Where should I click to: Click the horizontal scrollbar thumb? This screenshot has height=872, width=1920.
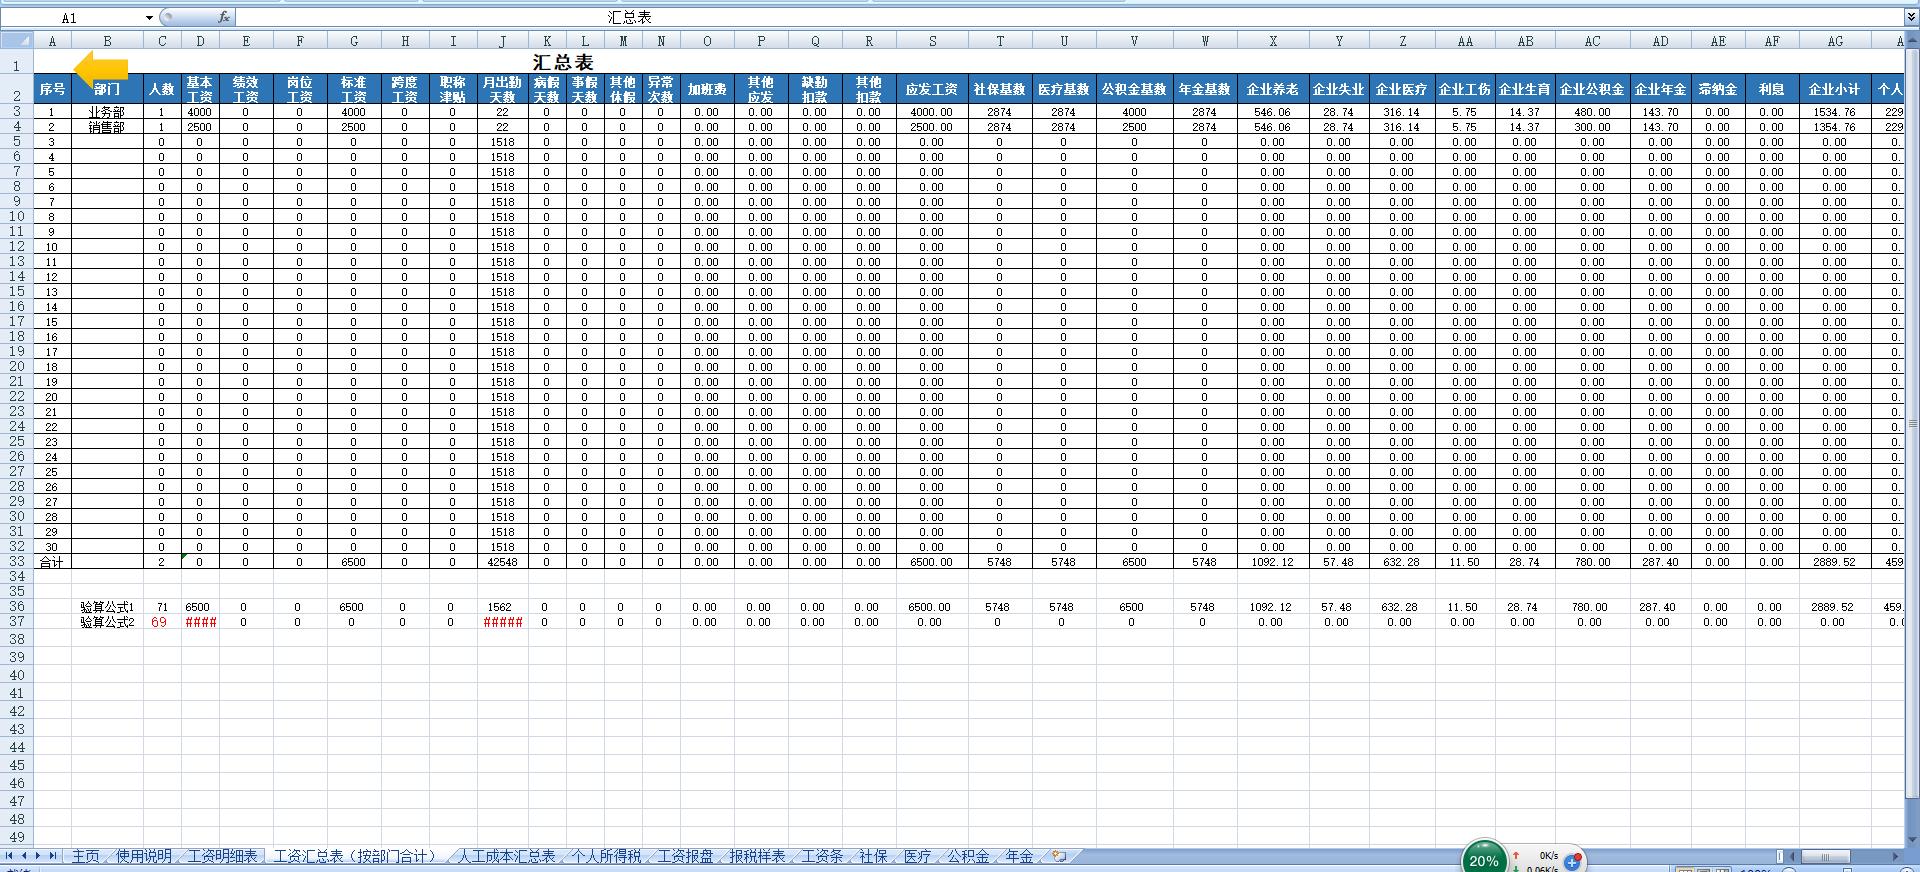click(x=1826, y=856)
